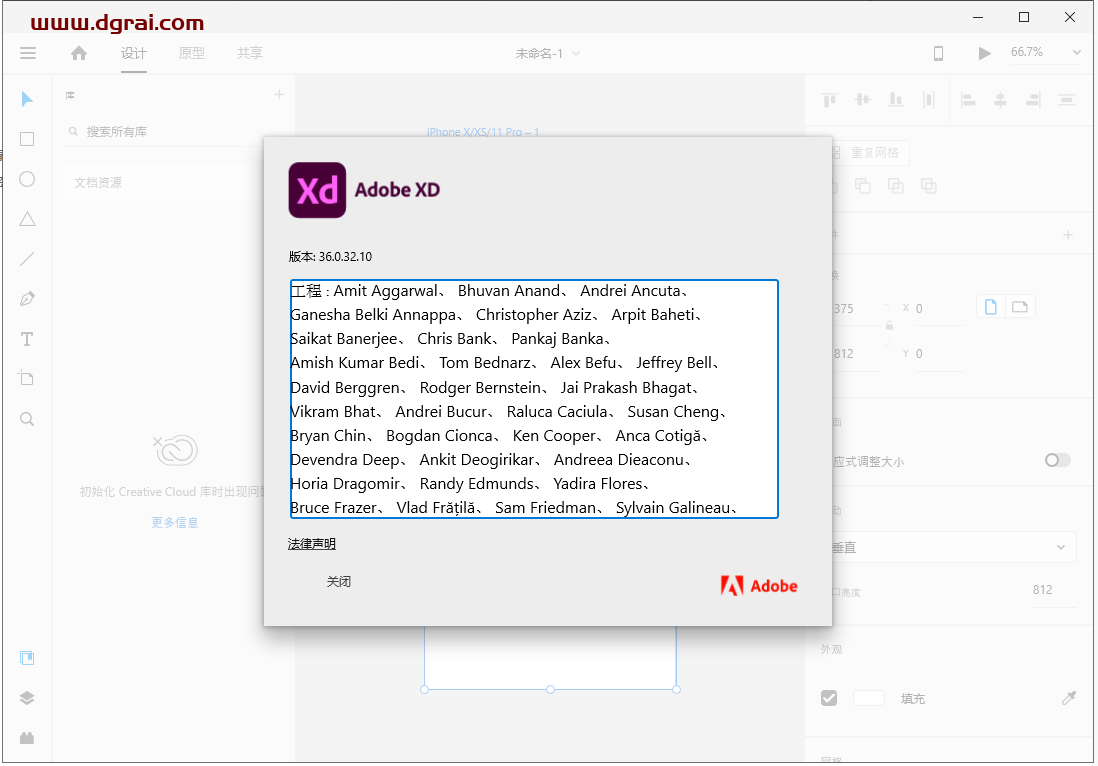Click the 搜索所有库 search field

pyautogui.click(x=165, y=132)
